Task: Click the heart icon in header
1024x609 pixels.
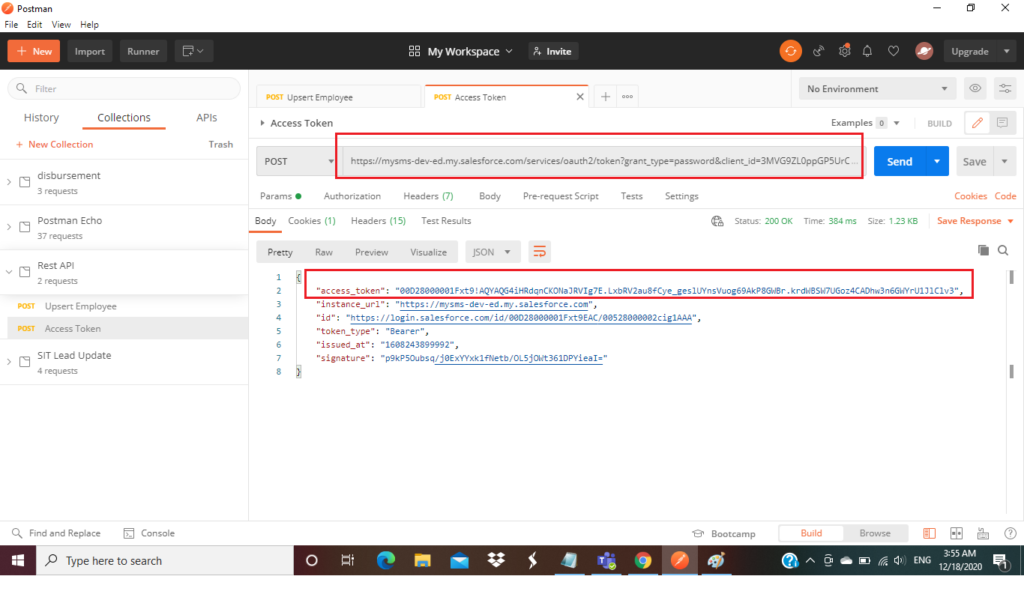Action: click(x=893, y=51)
